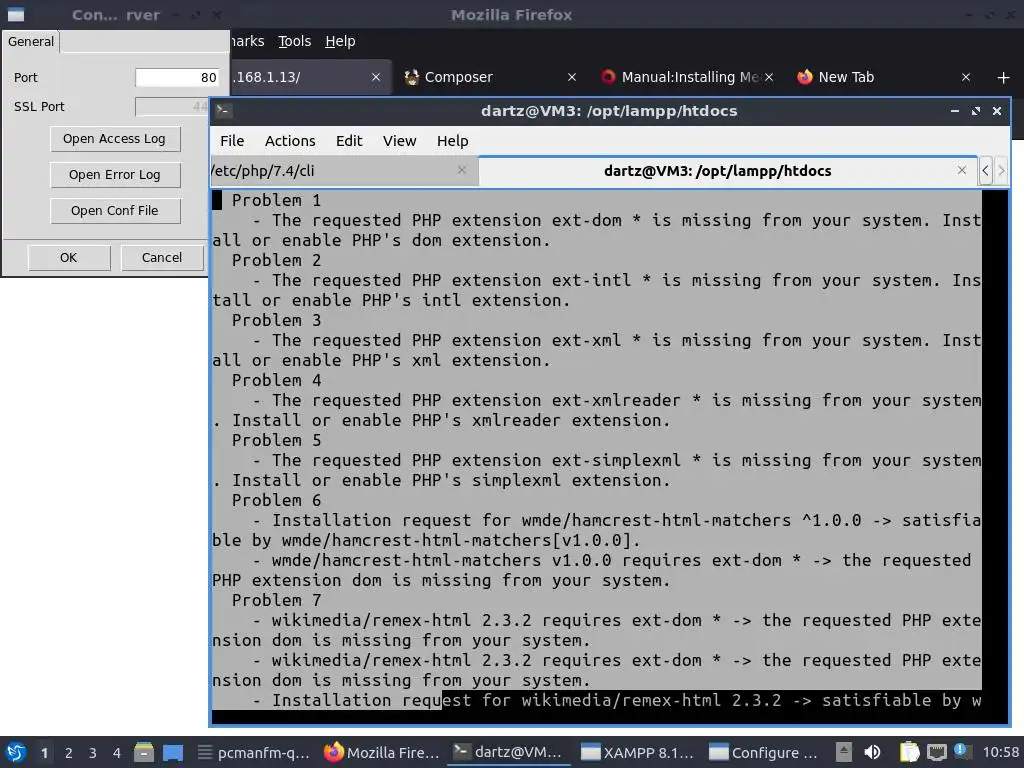1024x768 pixels.
Task: Click the SSL Port field
Action: [172, 106]
